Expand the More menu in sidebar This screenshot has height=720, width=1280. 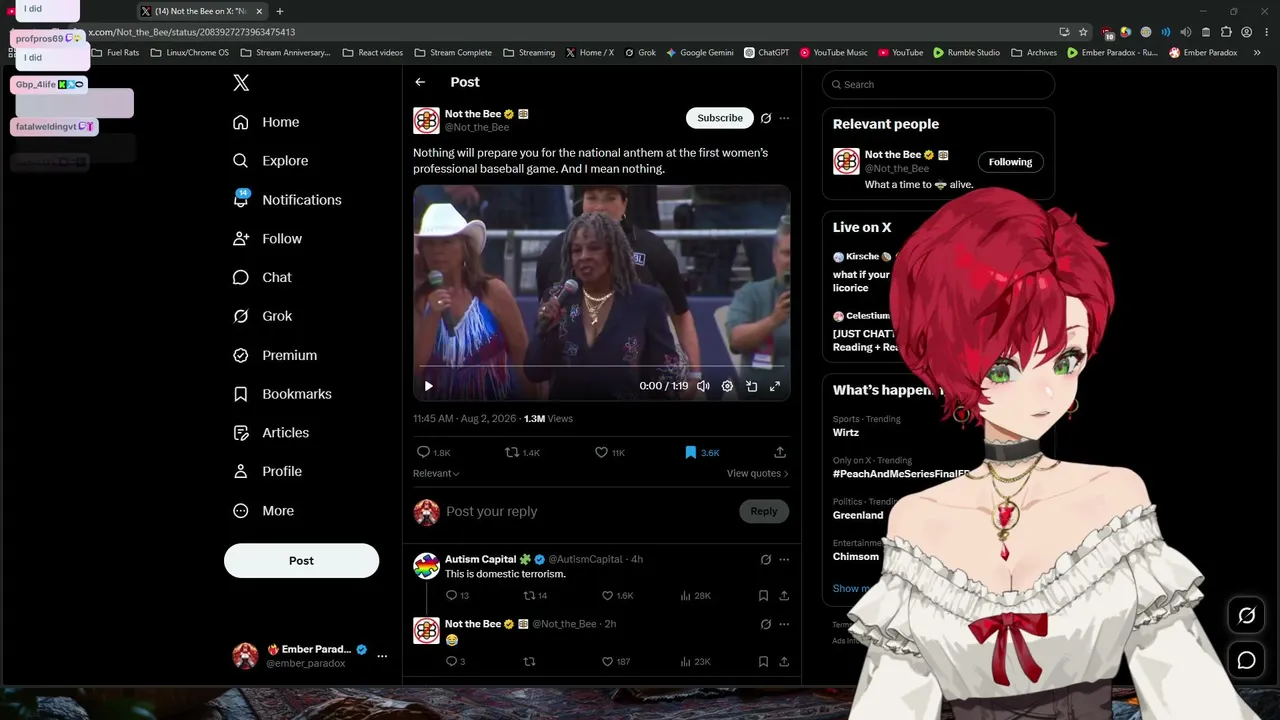click(x=263, y=511)
